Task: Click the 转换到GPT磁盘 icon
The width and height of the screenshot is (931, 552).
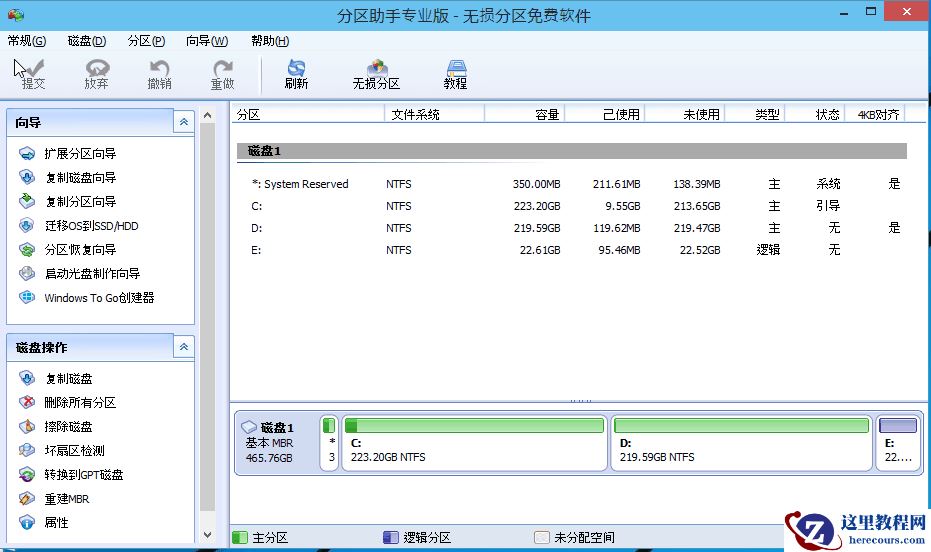Action: pos(27,474)
